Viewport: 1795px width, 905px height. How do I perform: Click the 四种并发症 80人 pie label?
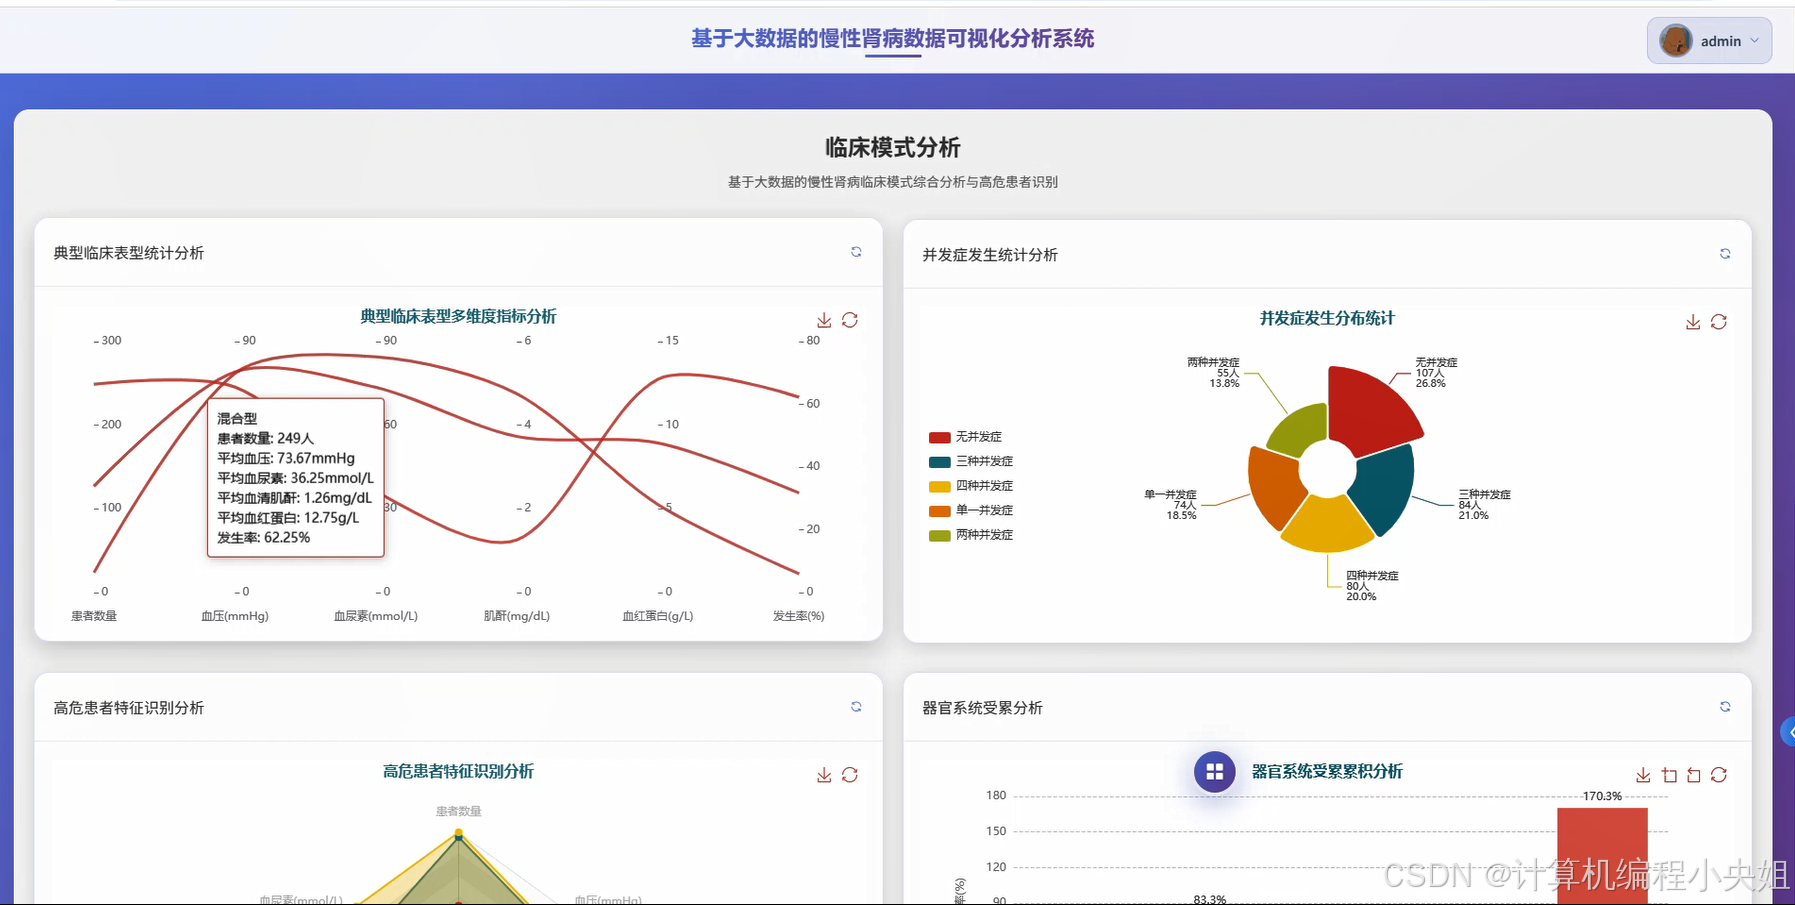click(1372, 586)
